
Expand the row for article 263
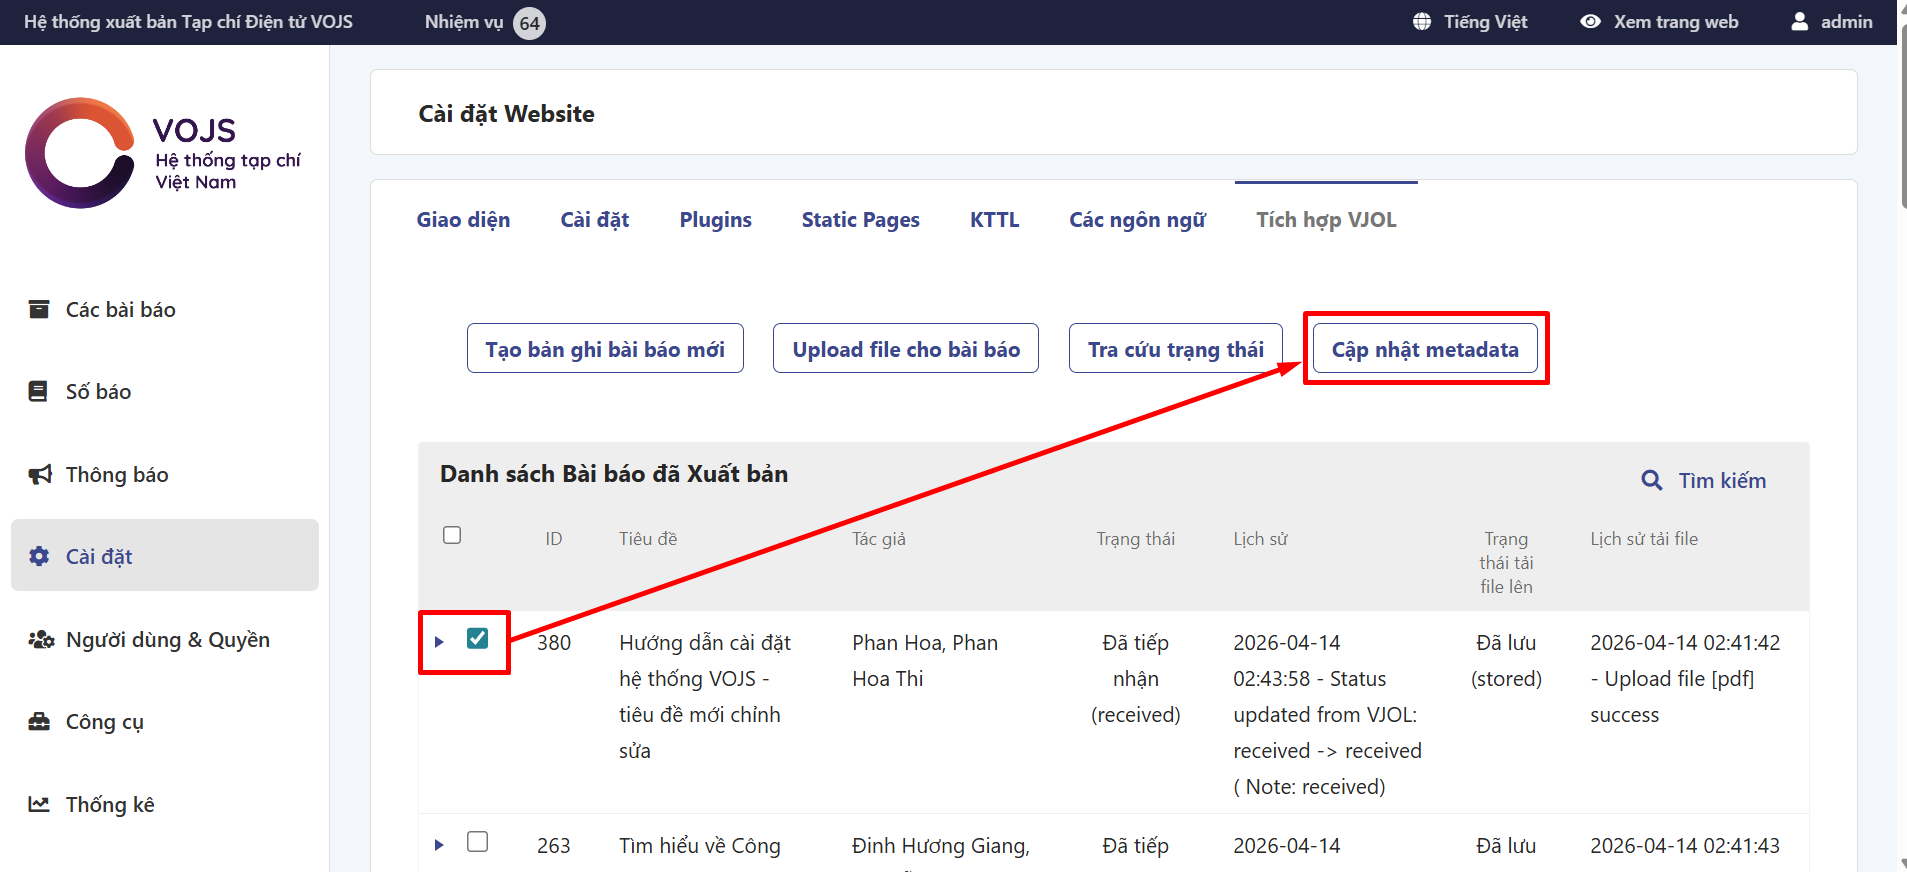pos(439,845)
